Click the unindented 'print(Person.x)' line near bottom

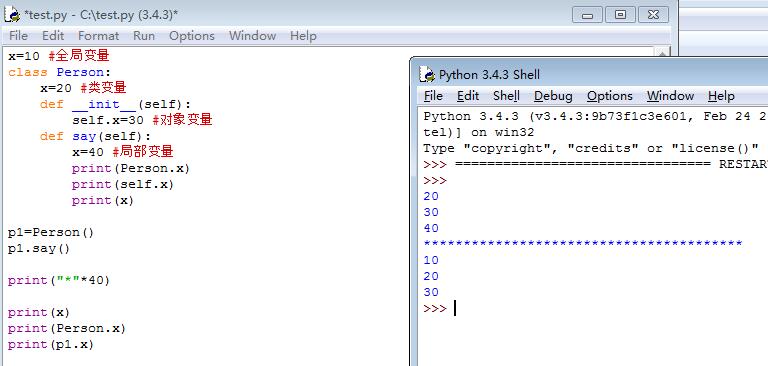click(67, 328)
